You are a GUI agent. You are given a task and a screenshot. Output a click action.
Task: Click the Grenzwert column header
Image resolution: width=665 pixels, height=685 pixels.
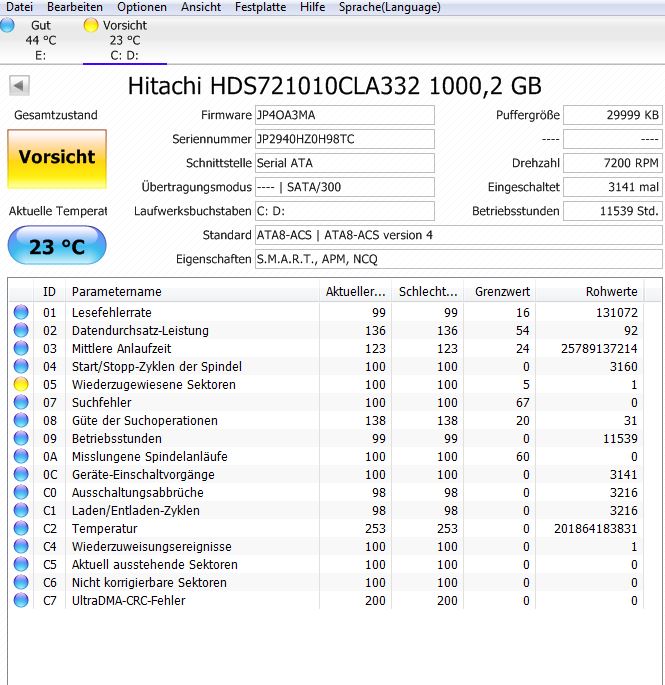pyautogui.click(x=499, y=291)
